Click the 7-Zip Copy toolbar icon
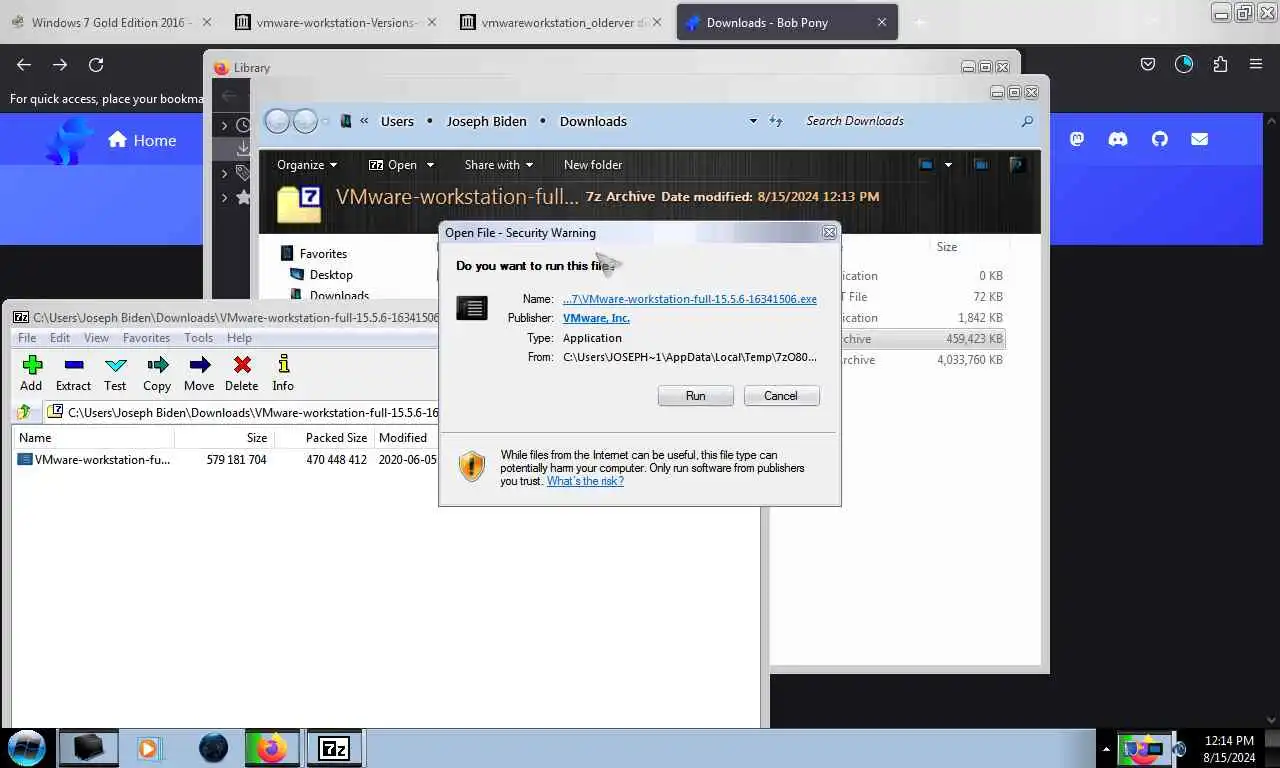Screen dimensions: 1280x768 (157, 365)
